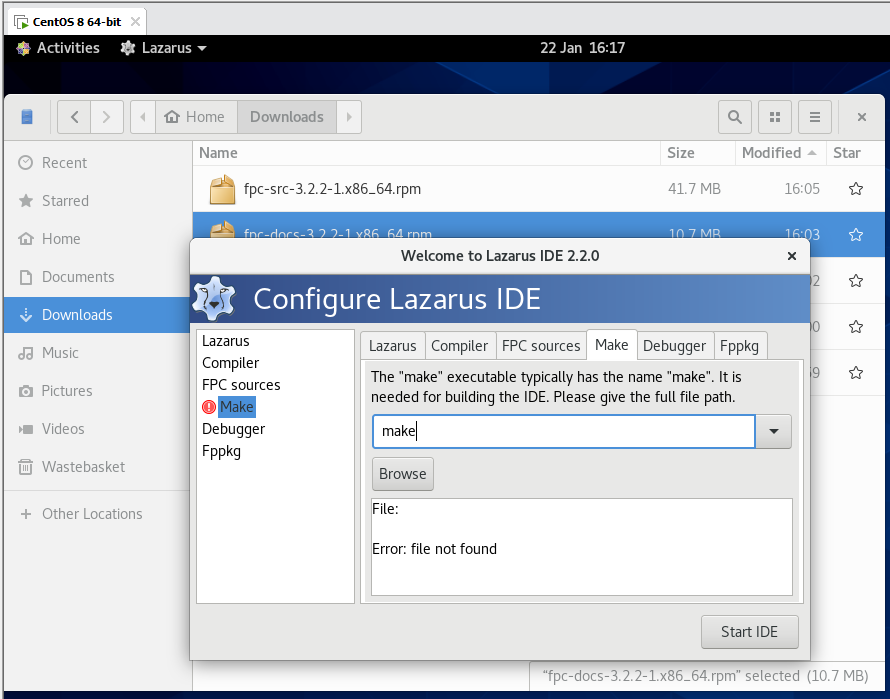Star the selected fpc-docs rpm file
890x699 pixels.
856,235
